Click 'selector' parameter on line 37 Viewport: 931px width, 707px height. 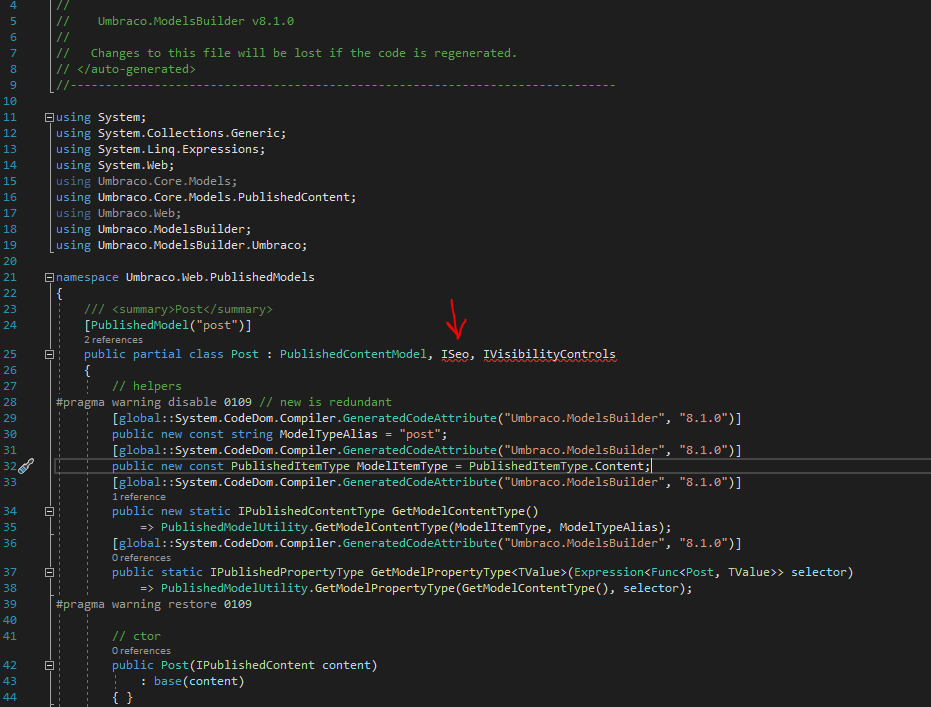tap(819, 572)
